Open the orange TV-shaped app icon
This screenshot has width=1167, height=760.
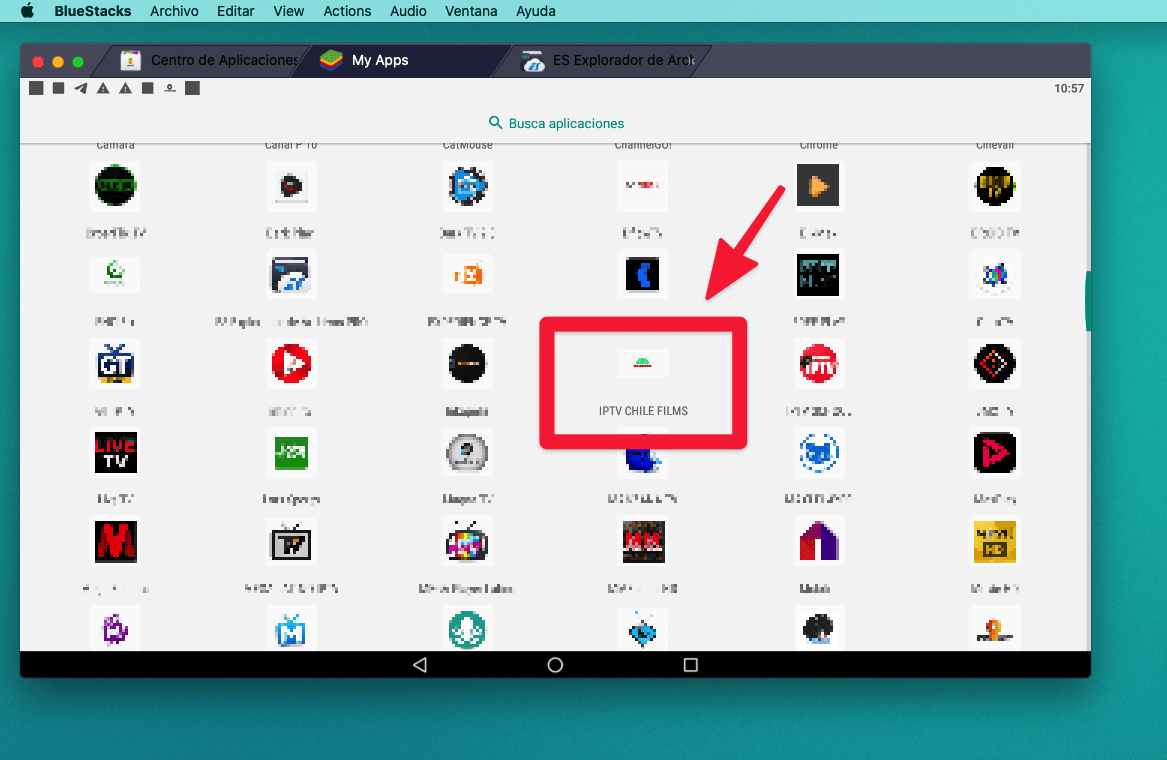pyautogui.click(x=467, y=275)
